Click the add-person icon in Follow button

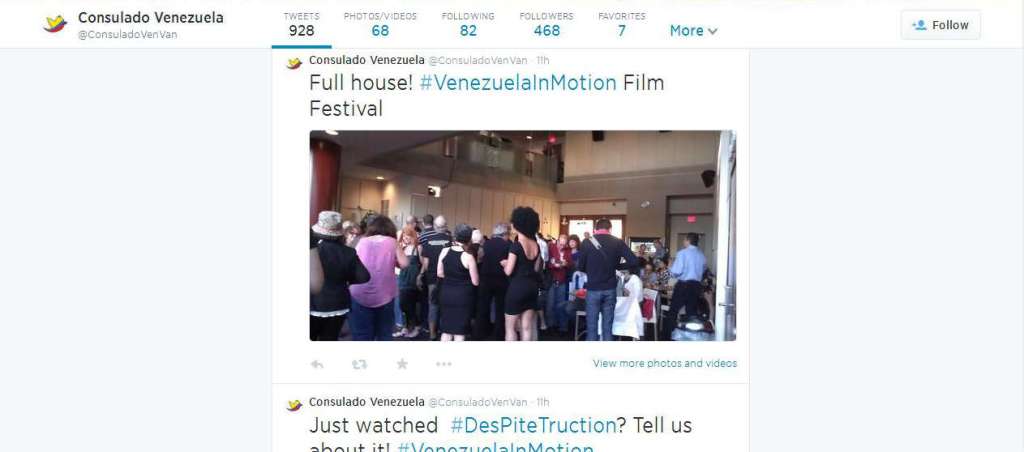click(920, 25)
